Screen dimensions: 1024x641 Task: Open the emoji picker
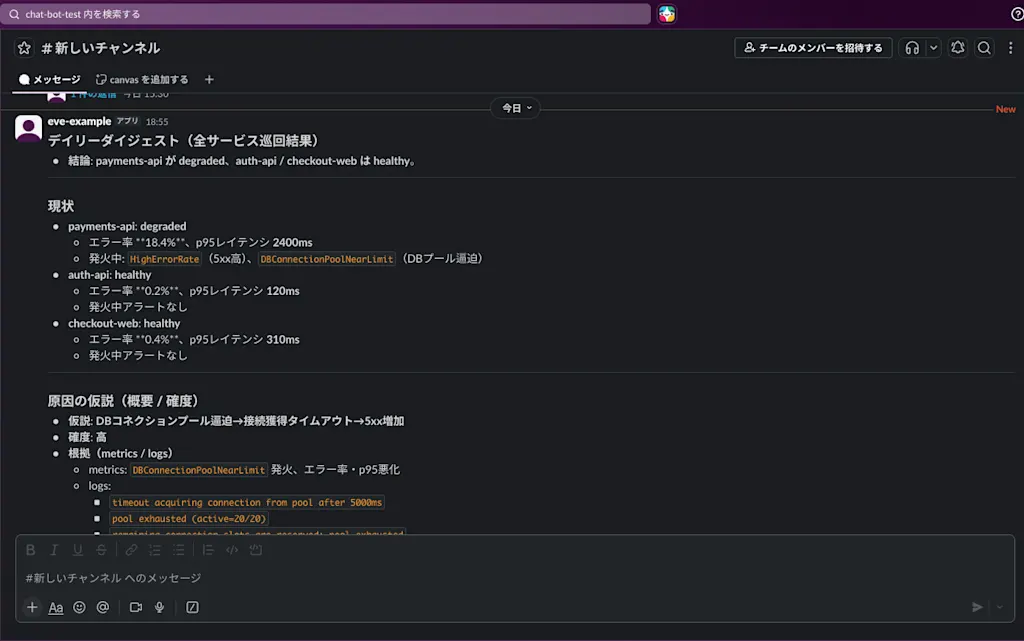(x=79, y=607)
